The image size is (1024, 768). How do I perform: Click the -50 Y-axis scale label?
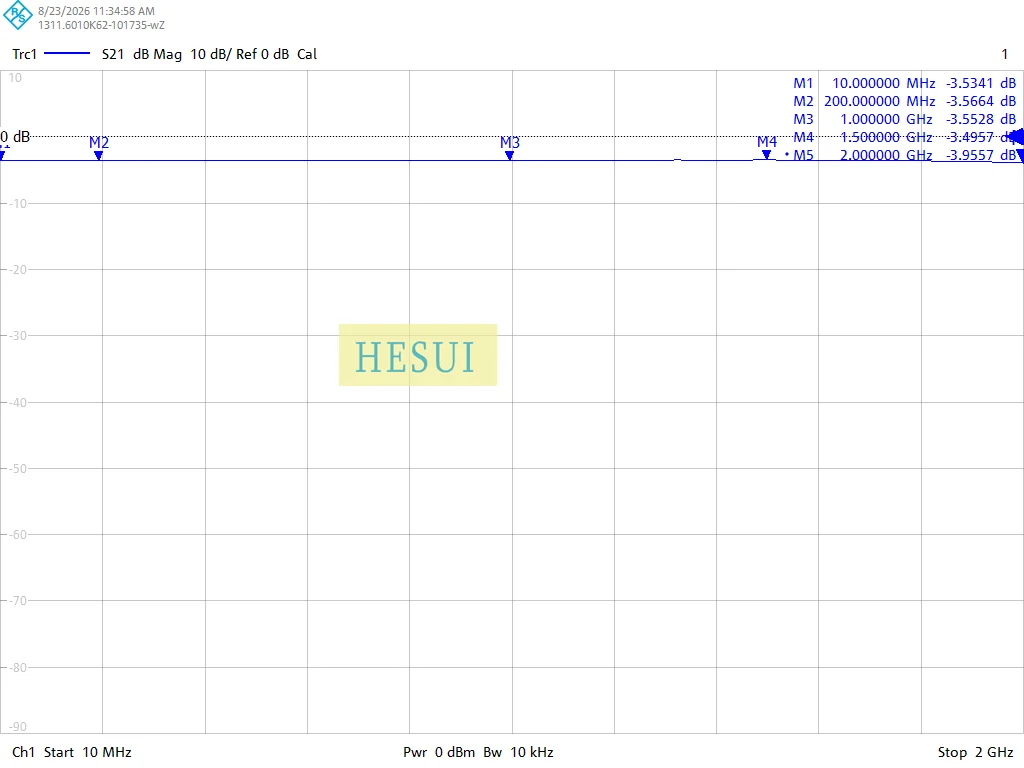pos(18,468)
